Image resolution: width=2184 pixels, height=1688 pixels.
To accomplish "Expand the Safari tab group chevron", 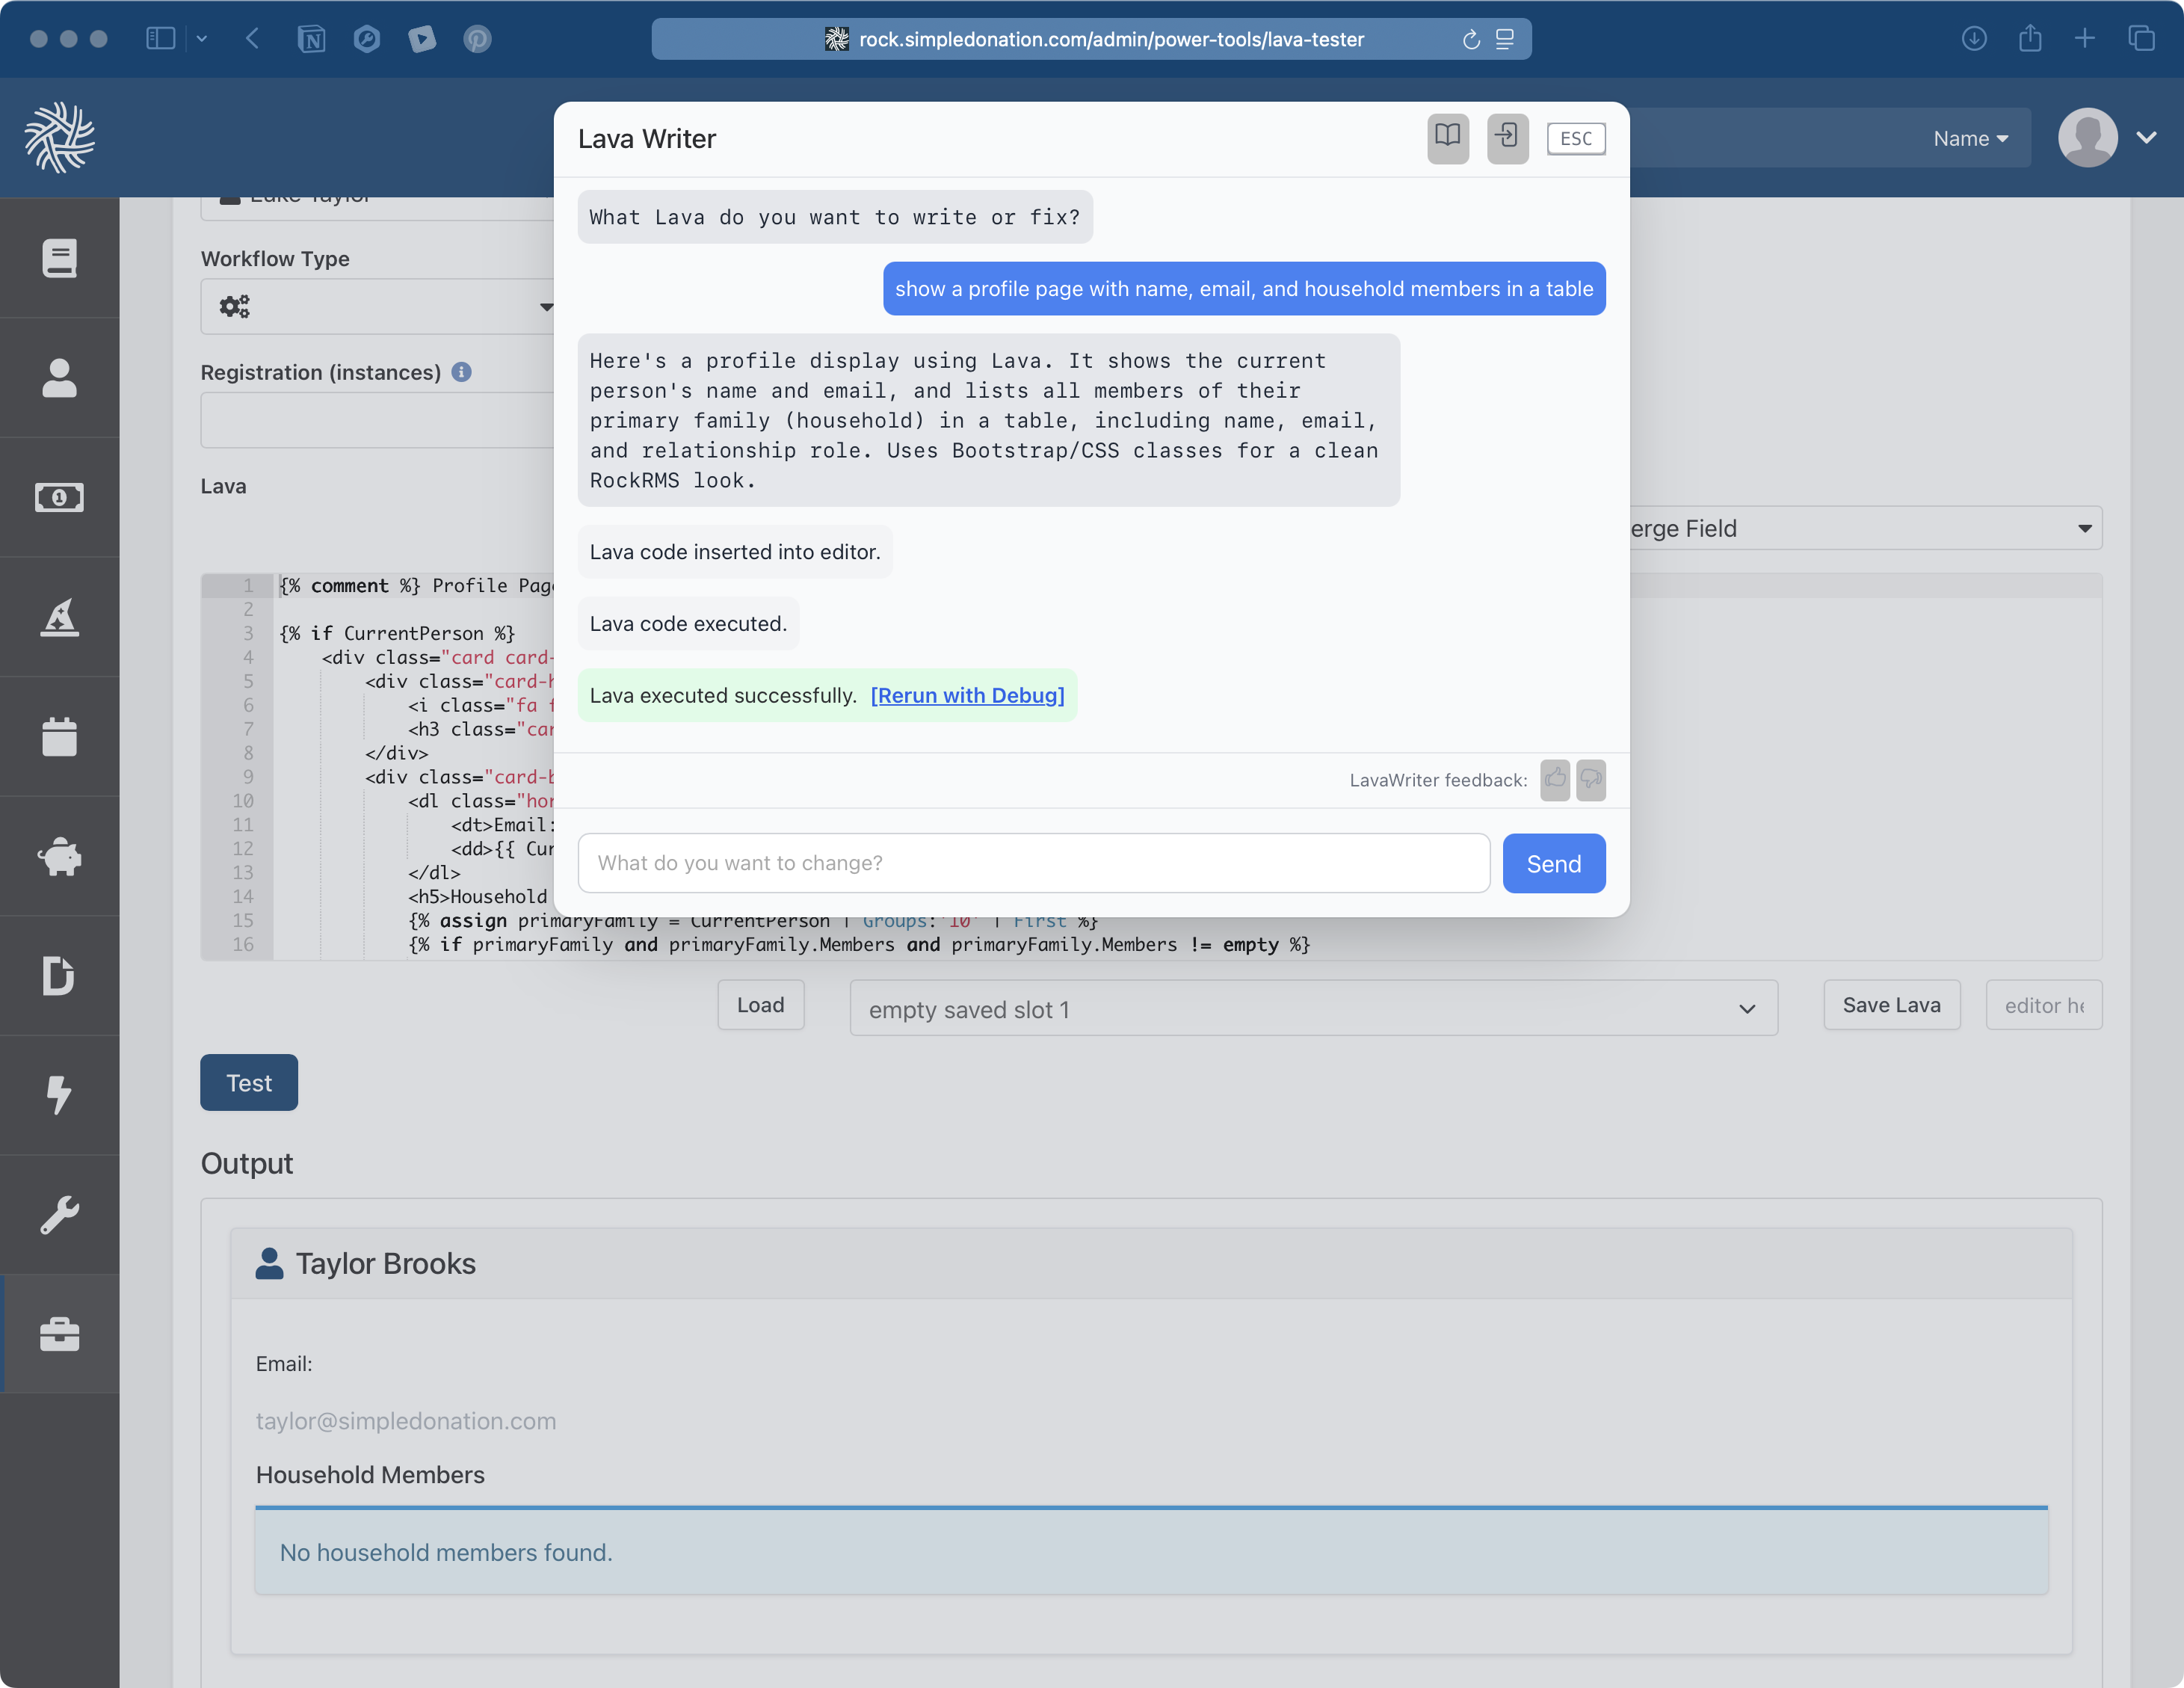I will (201, 39).
